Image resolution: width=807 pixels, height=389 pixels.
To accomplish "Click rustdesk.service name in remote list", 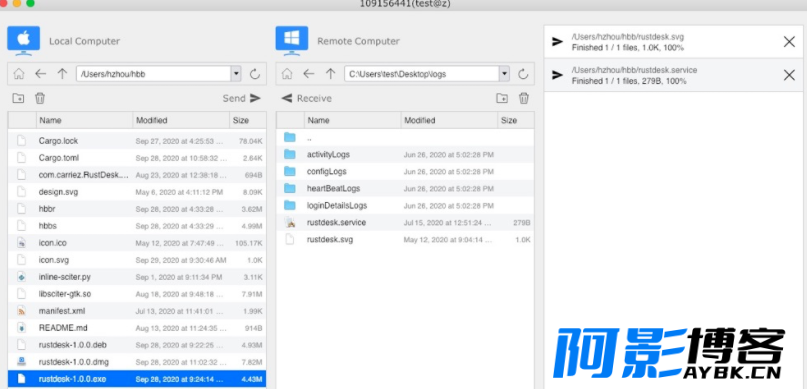I will point(336,222).
